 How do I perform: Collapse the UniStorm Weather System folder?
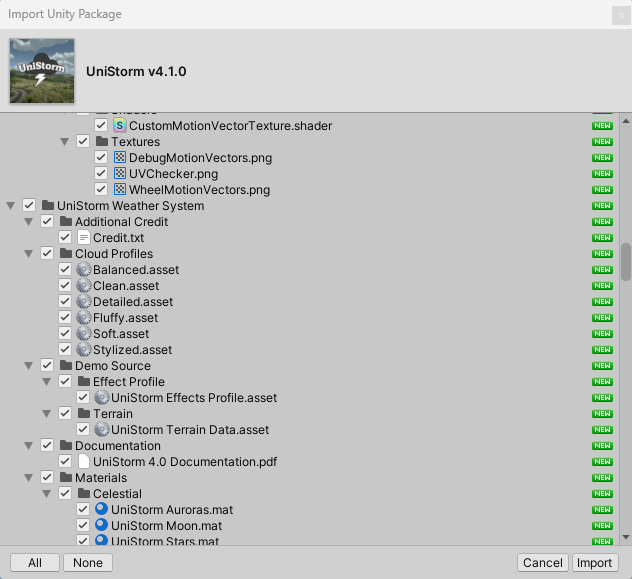coord(10,206)
